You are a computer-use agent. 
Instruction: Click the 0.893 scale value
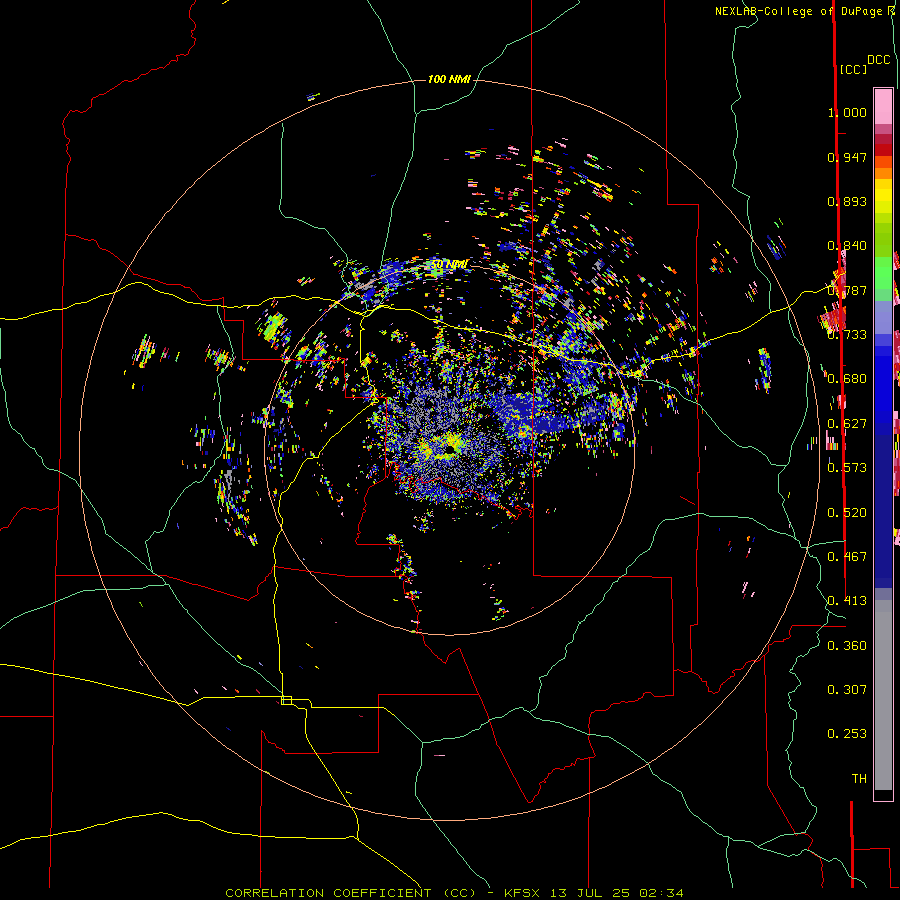coord(847,201)
